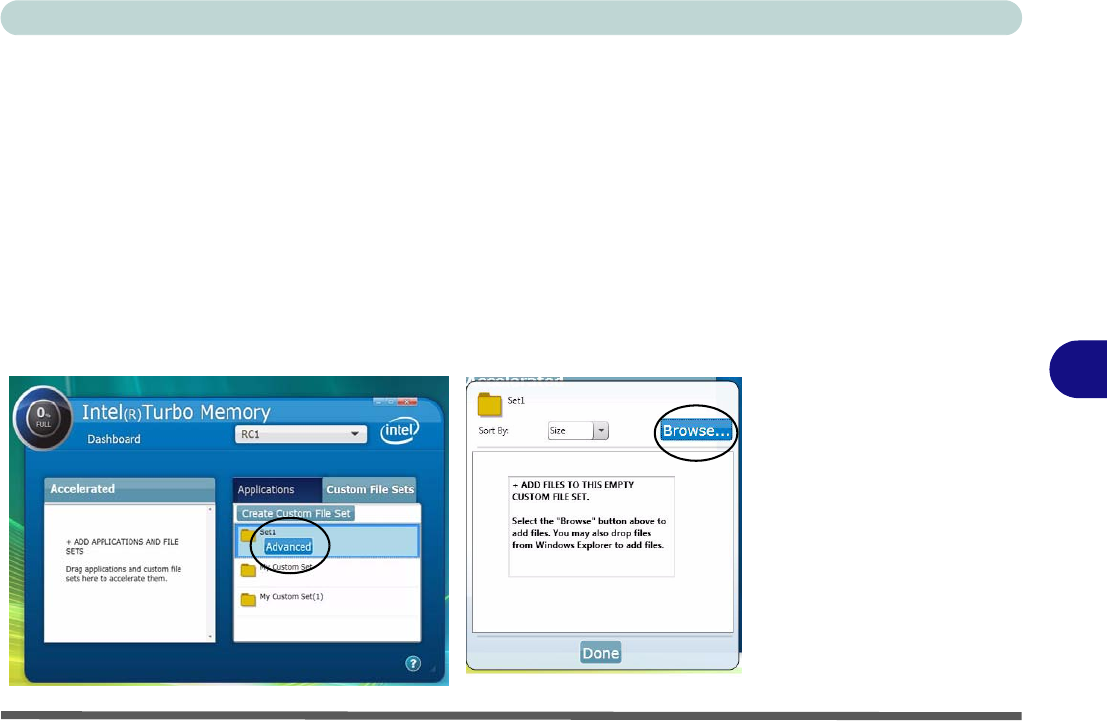1107x721 pixels.
Task: Open the Intel logo
Action: point(400,430)
